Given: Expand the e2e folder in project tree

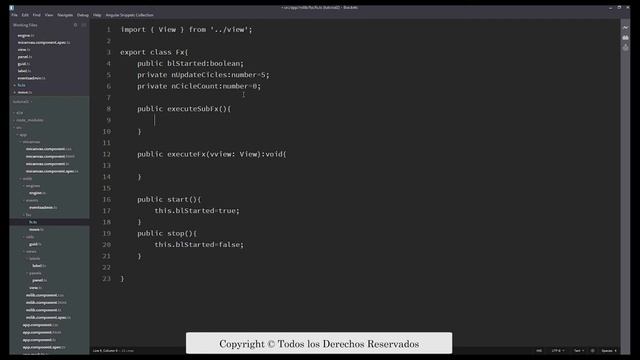Looking at the screenshot, I should [x=19, y=113].
